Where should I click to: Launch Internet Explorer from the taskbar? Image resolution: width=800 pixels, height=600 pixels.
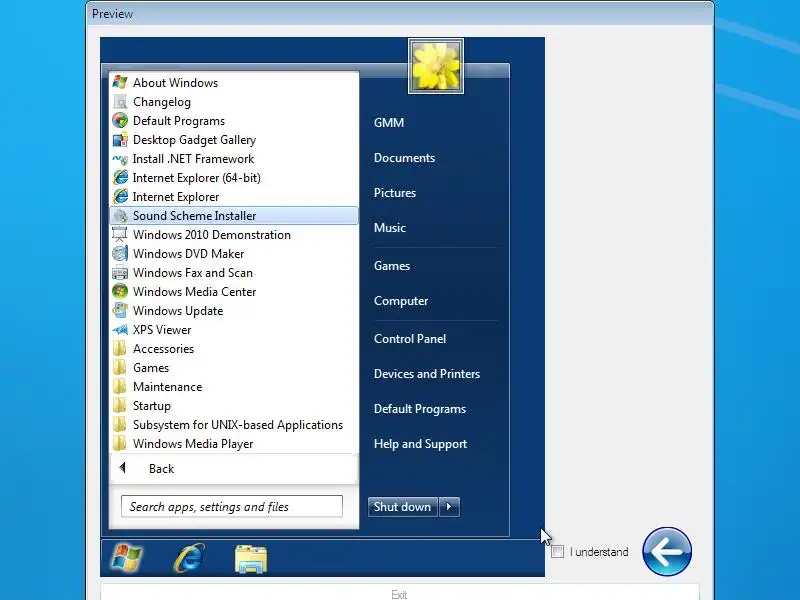pos(189,558)
